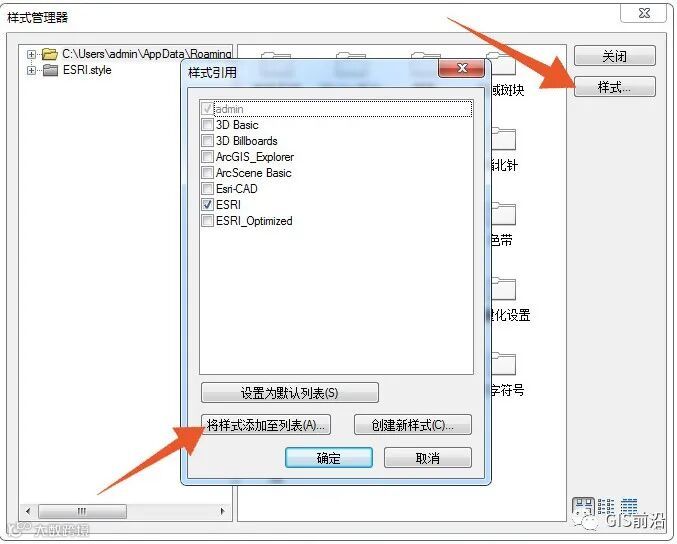Image resolution: width=677 pixels, height=544 pixels.
Task: Switch to large icons view
Action: click(x=583, y=506)
